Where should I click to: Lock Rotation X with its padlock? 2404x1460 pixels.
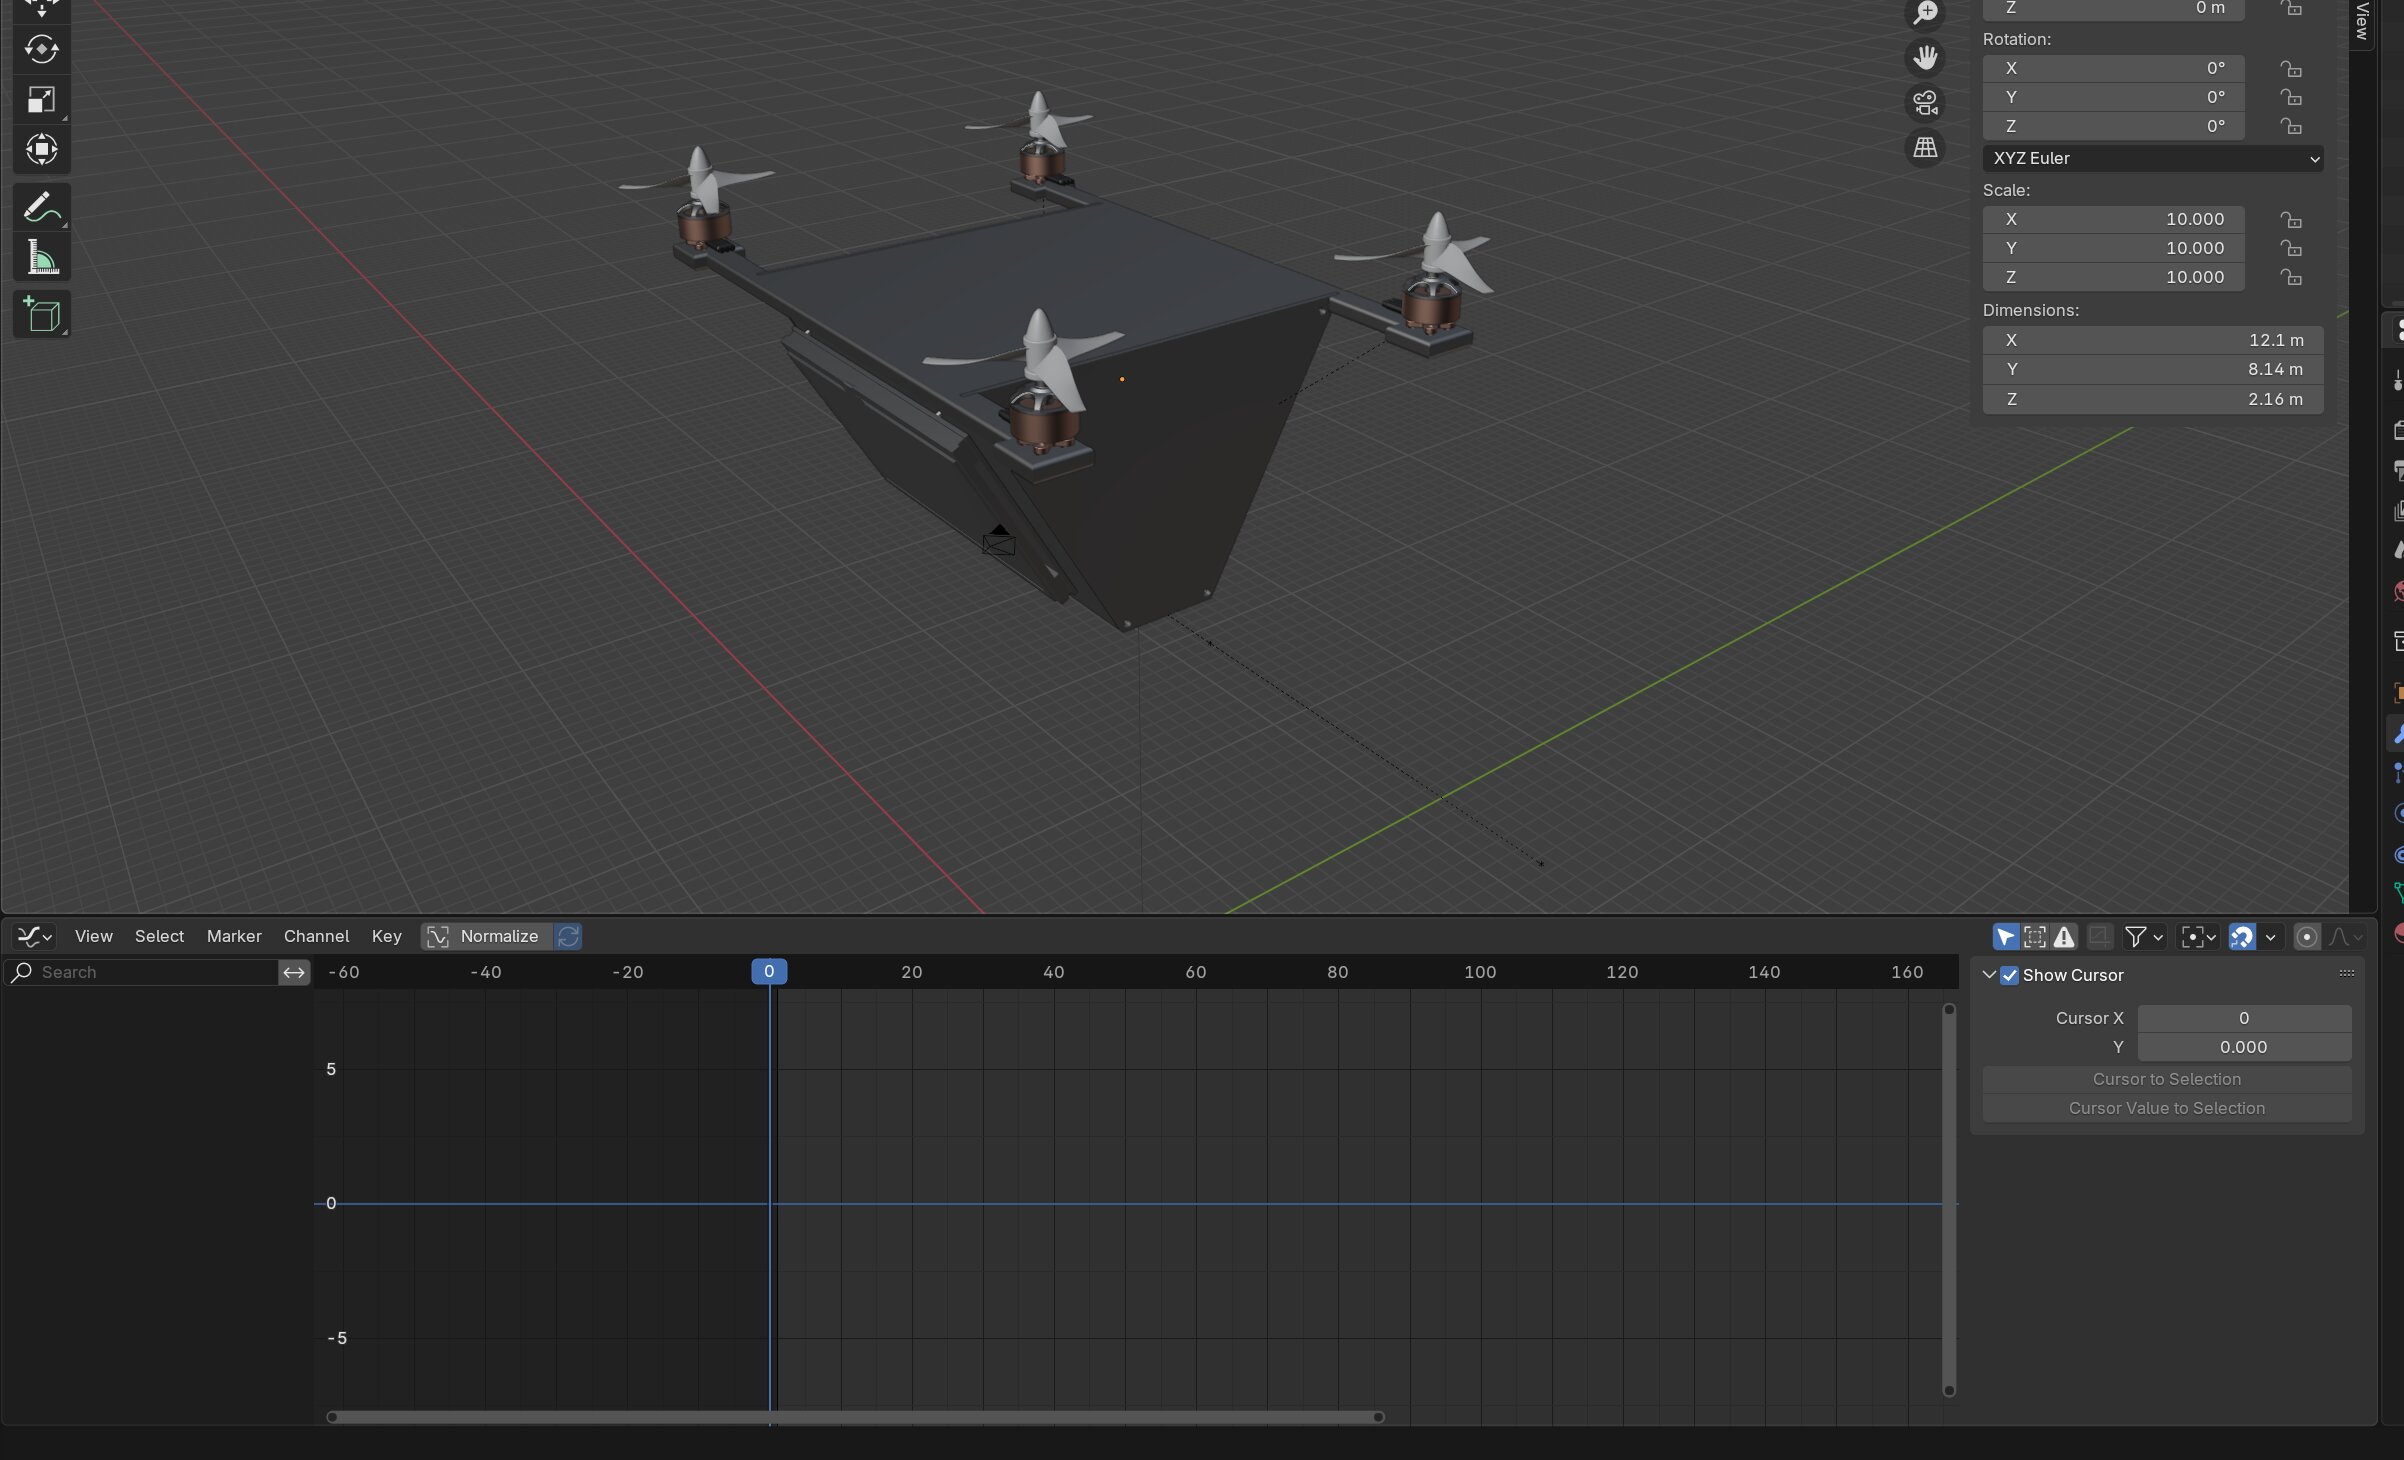coord(2290,68)
